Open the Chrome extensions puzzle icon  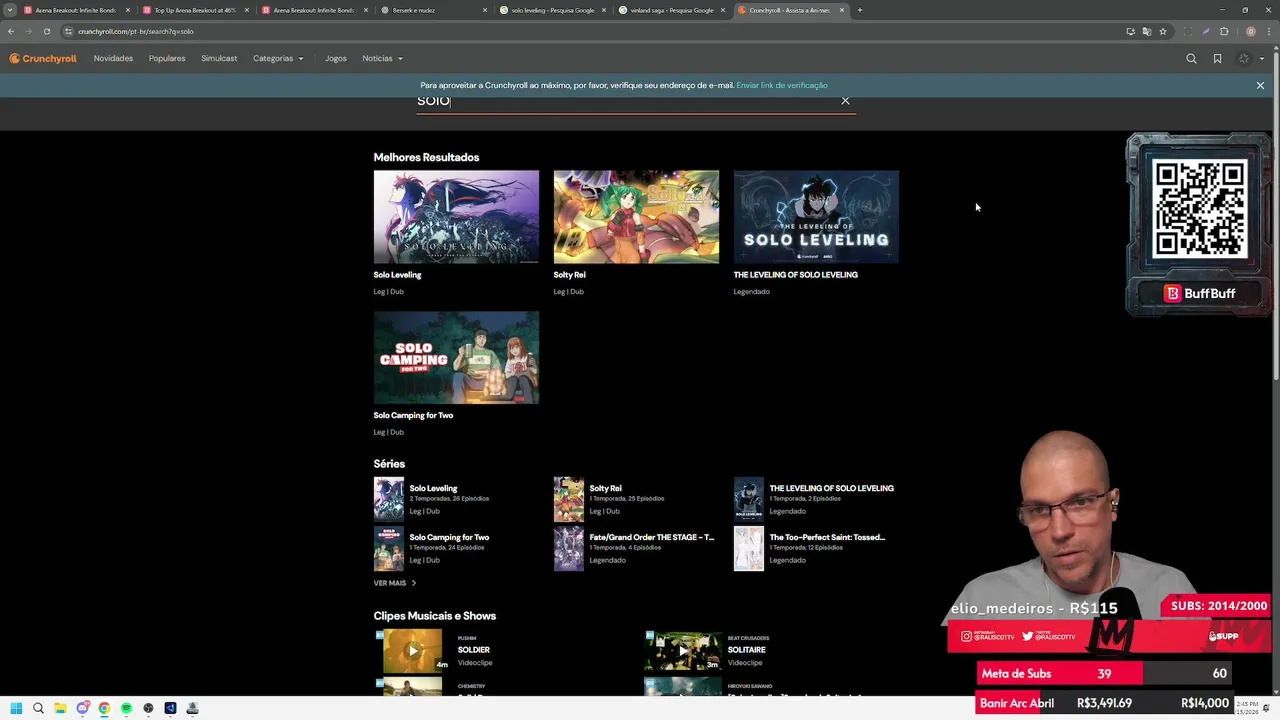point(1224,31)
